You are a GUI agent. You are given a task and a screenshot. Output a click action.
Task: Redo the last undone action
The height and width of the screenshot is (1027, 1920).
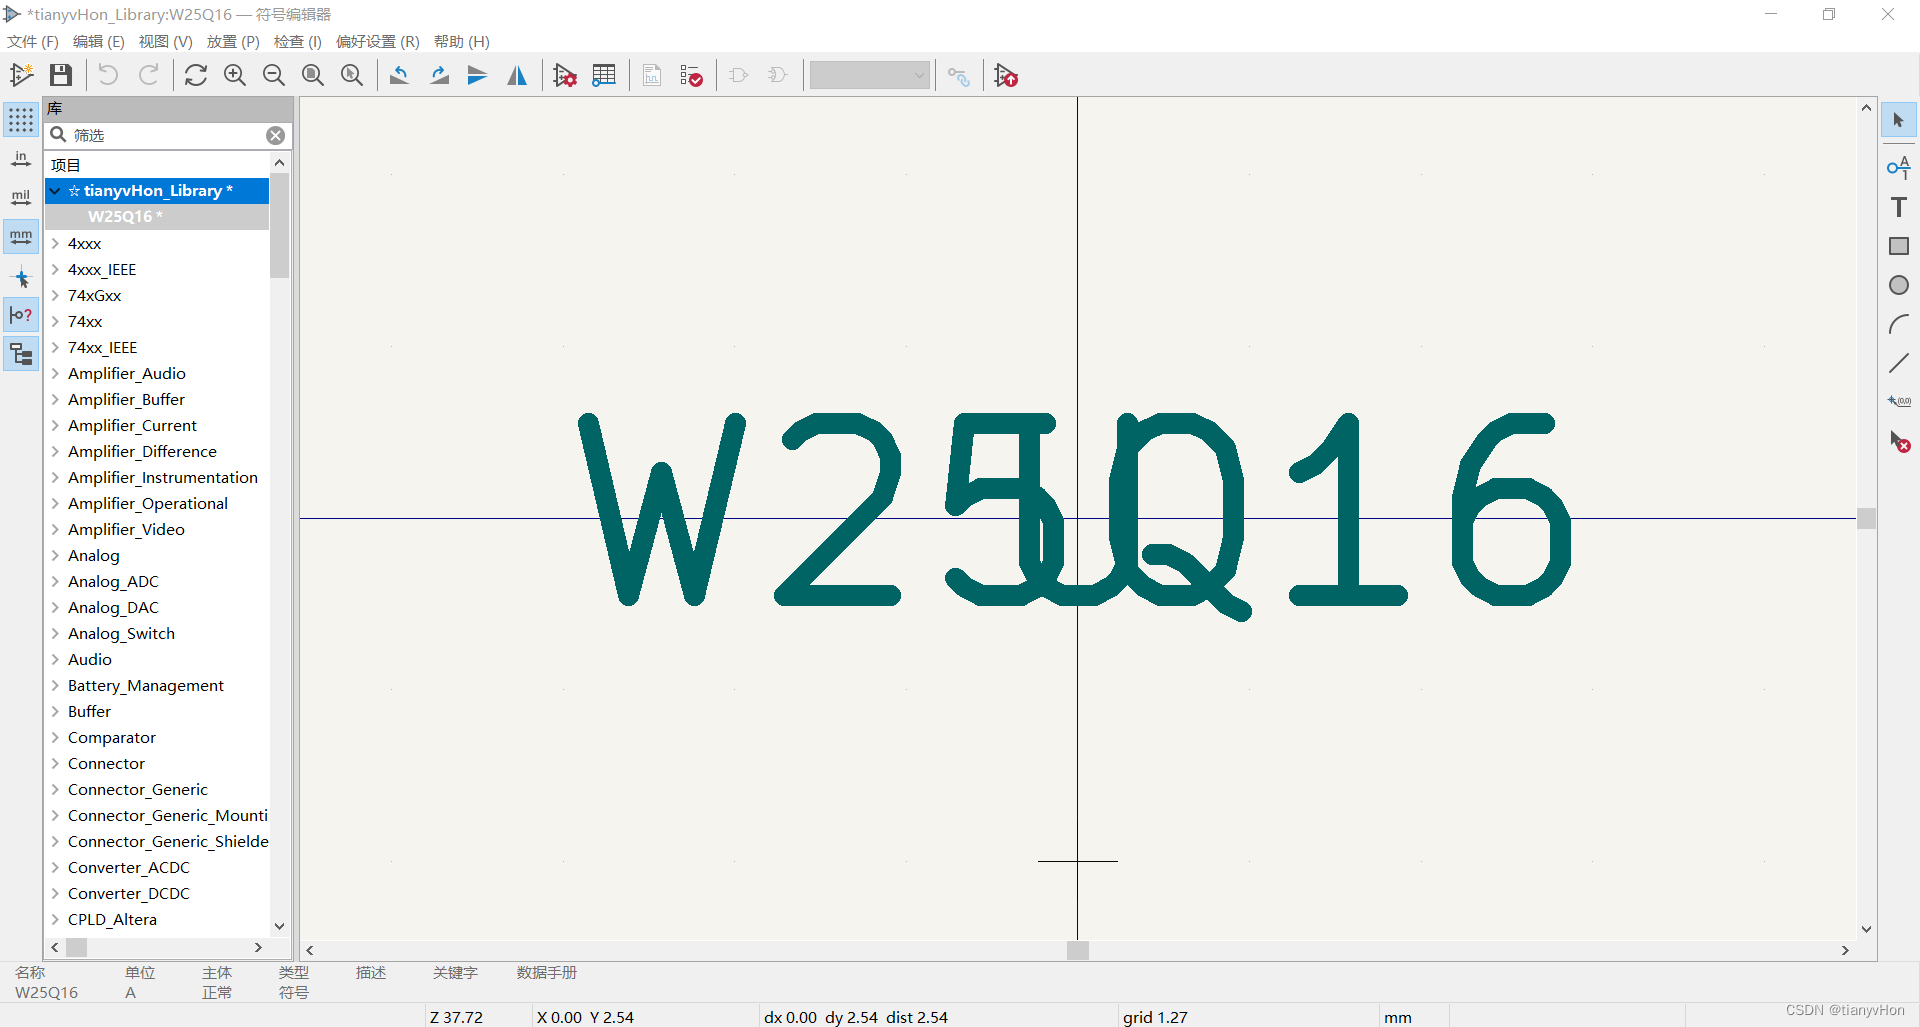pyautogui.click(x=148, y=75)
